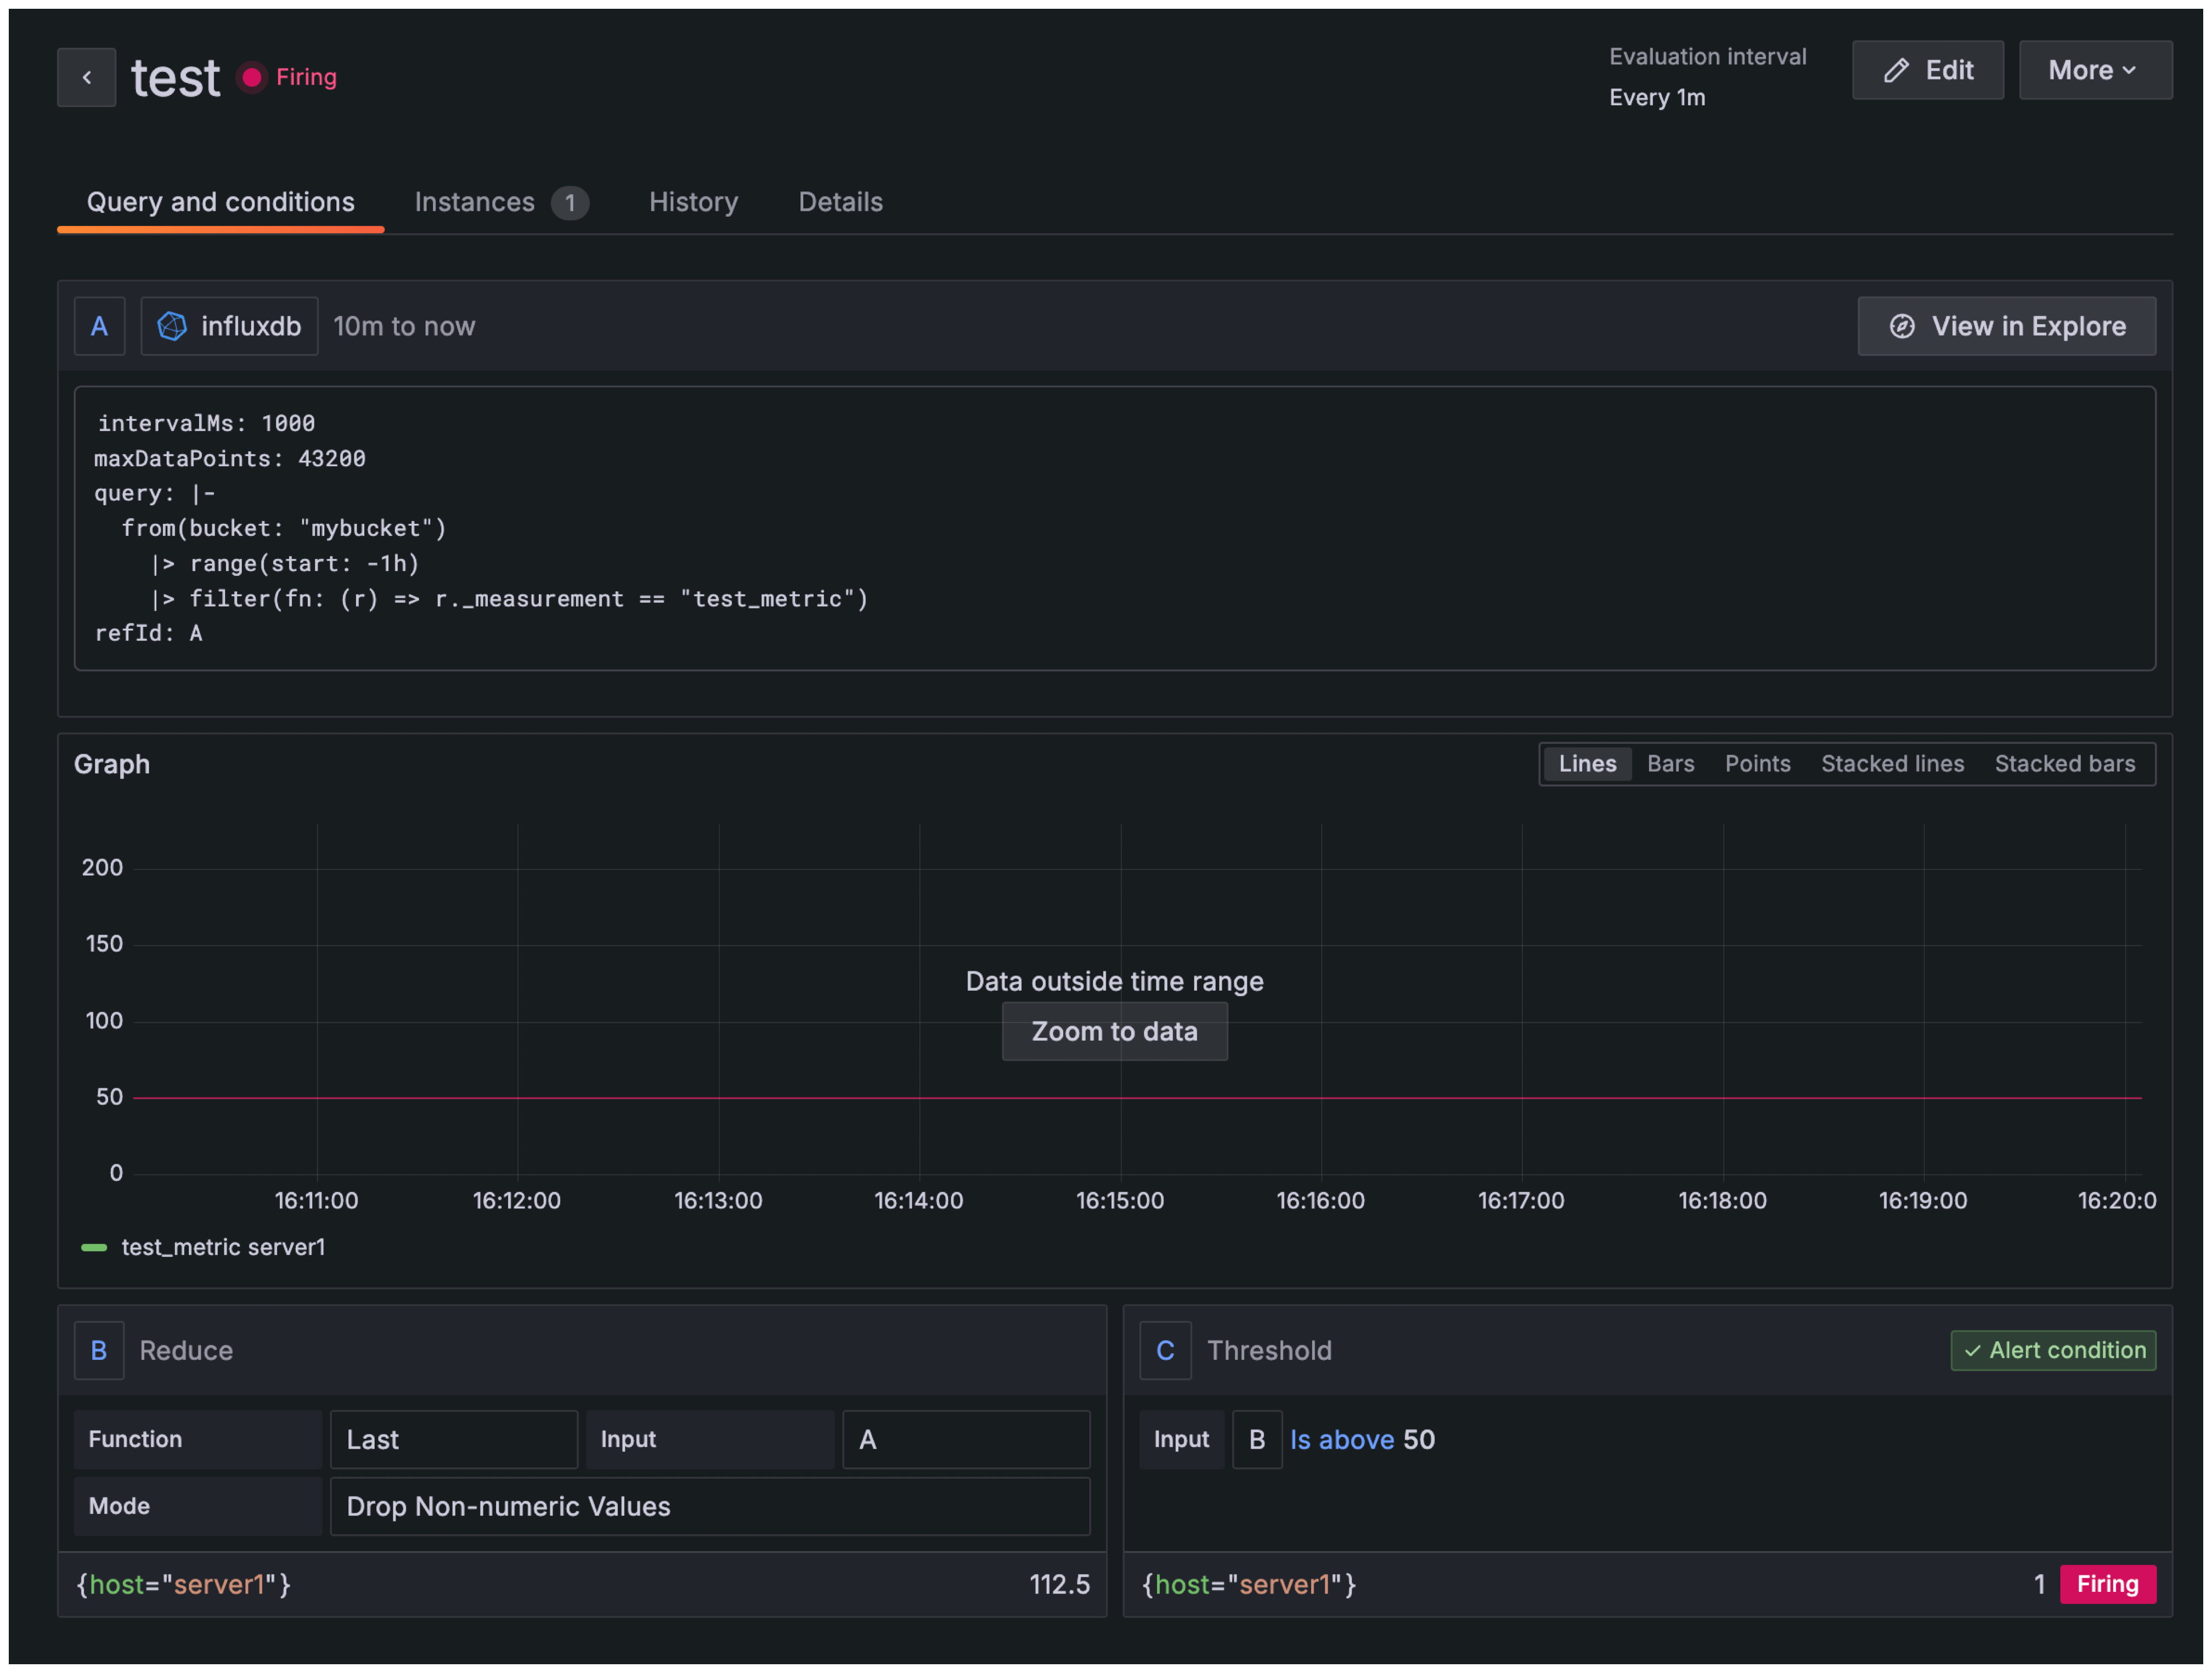Click the influxdb datasource icon
2212x1673 pixels.
coord(172,326)
